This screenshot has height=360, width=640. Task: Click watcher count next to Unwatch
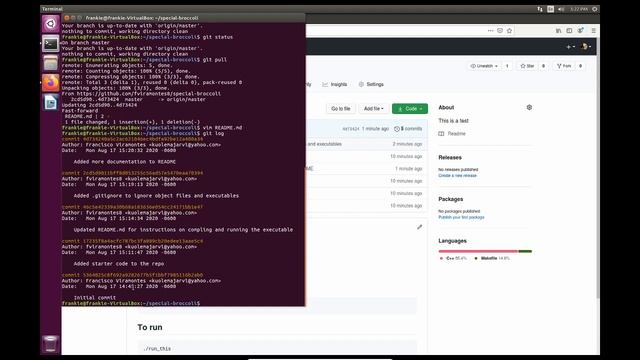[507, 66]
